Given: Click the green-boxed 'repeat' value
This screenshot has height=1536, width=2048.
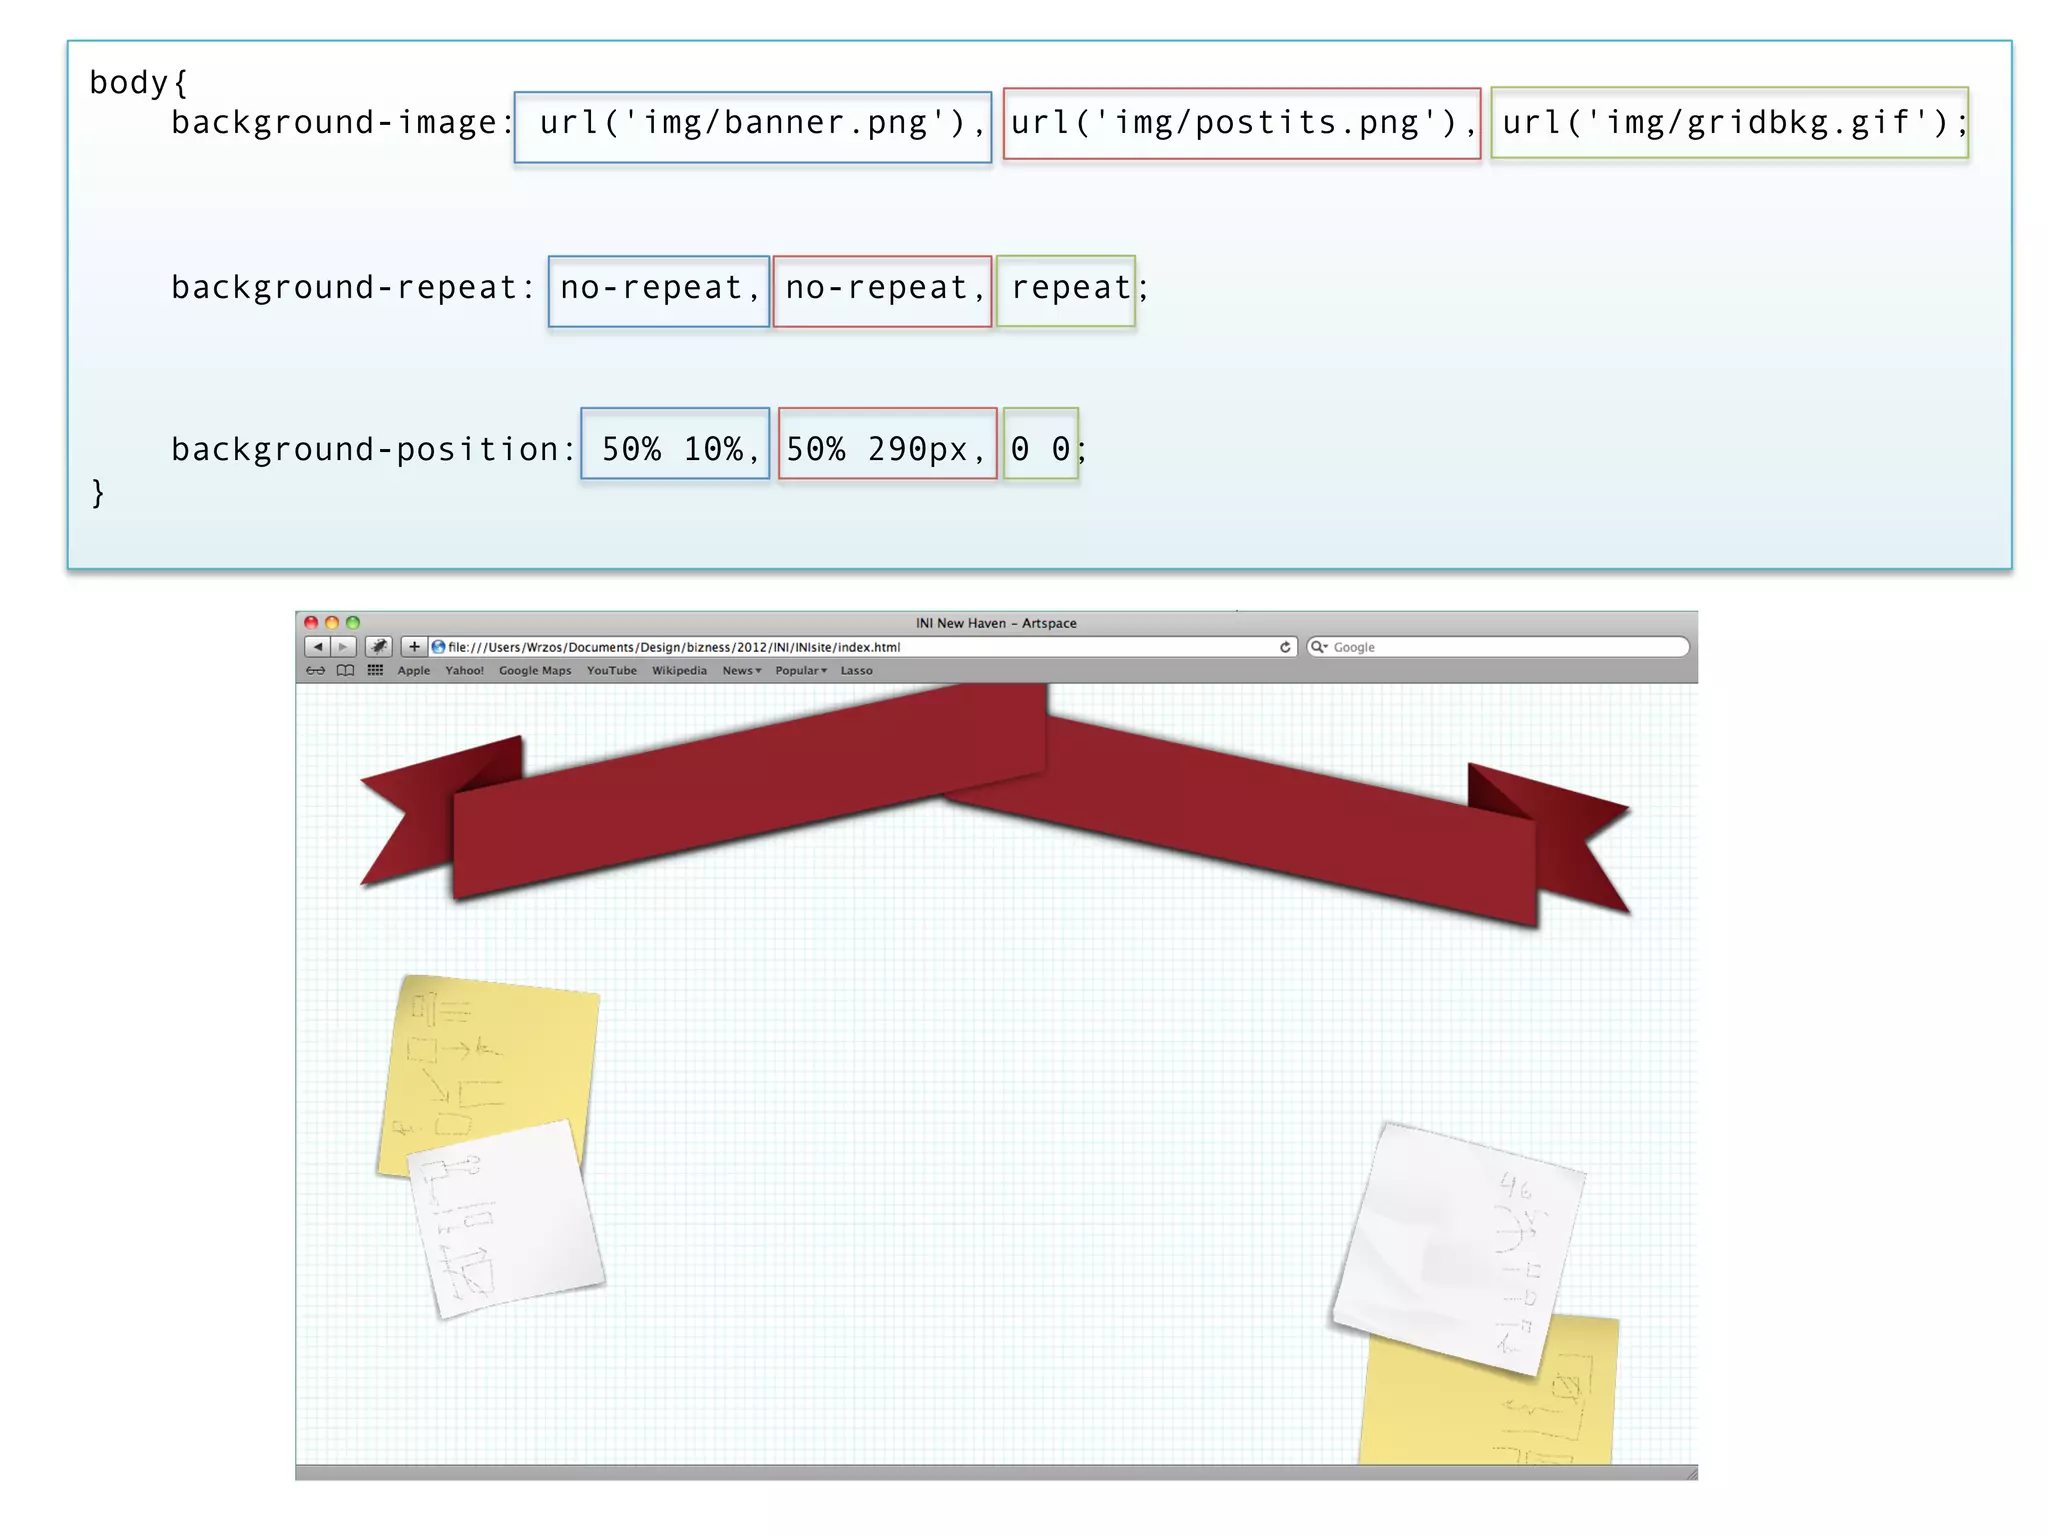Looking at the screenshot, I should coord(1070,288).
